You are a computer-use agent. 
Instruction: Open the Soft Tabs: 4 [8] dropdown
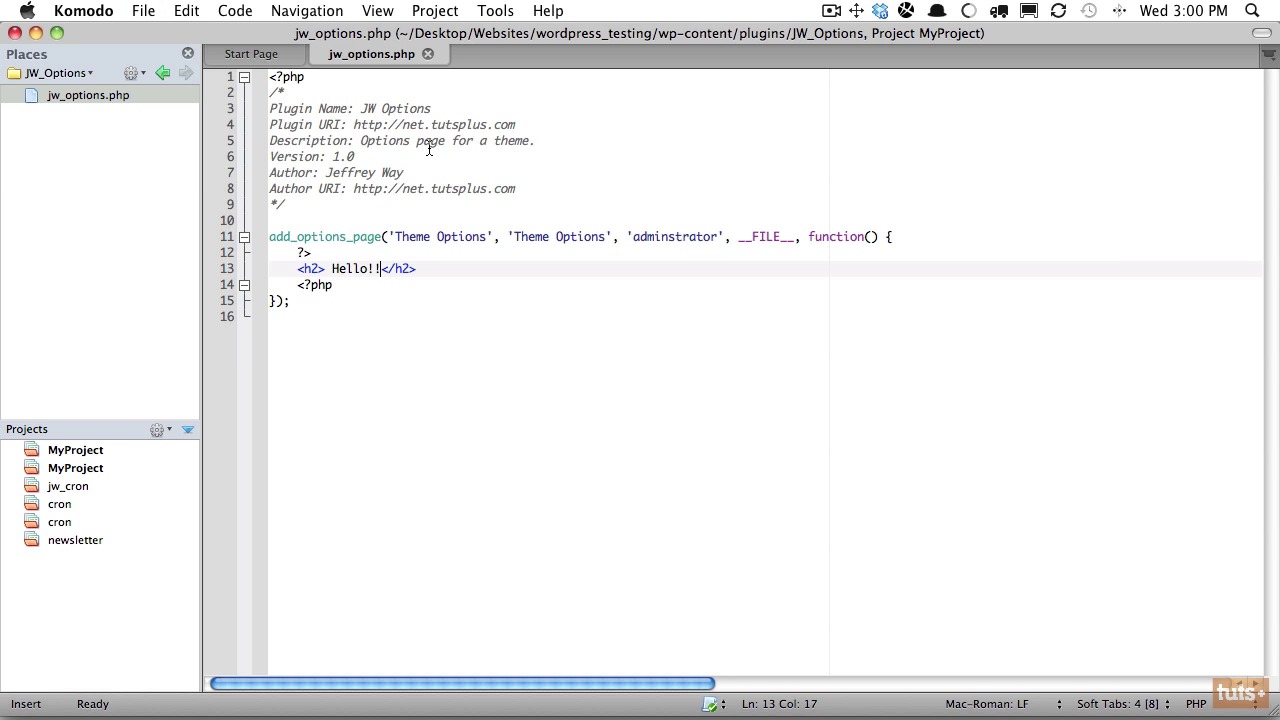pos(1122,704)
